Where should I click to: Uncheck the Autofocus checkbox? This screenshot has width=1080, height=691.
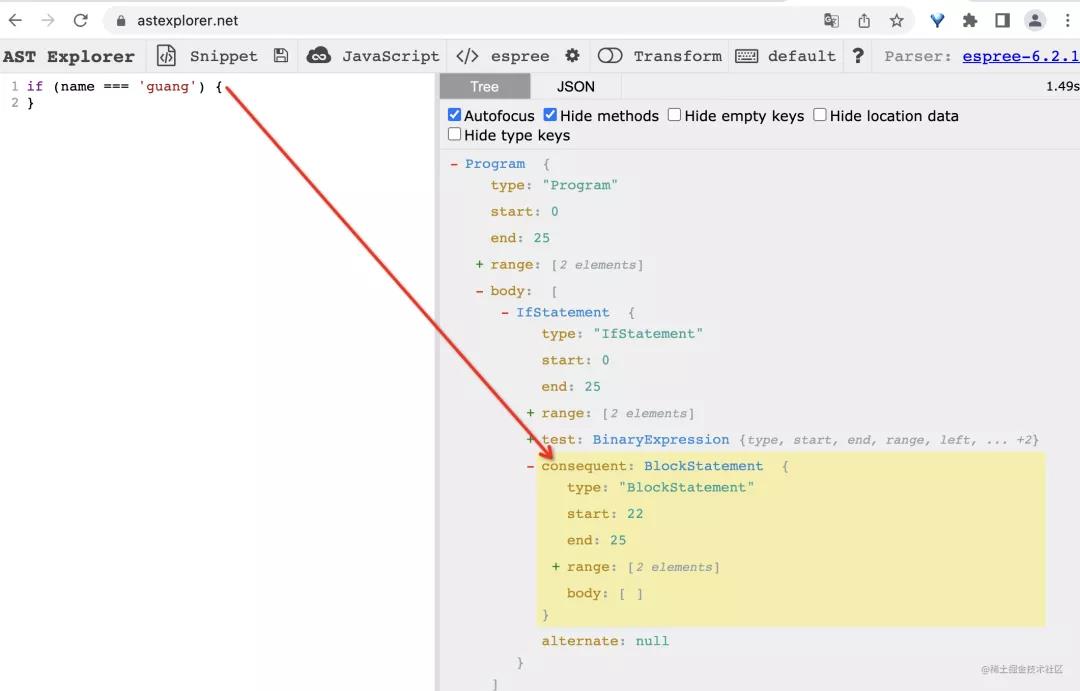[455, 115]
